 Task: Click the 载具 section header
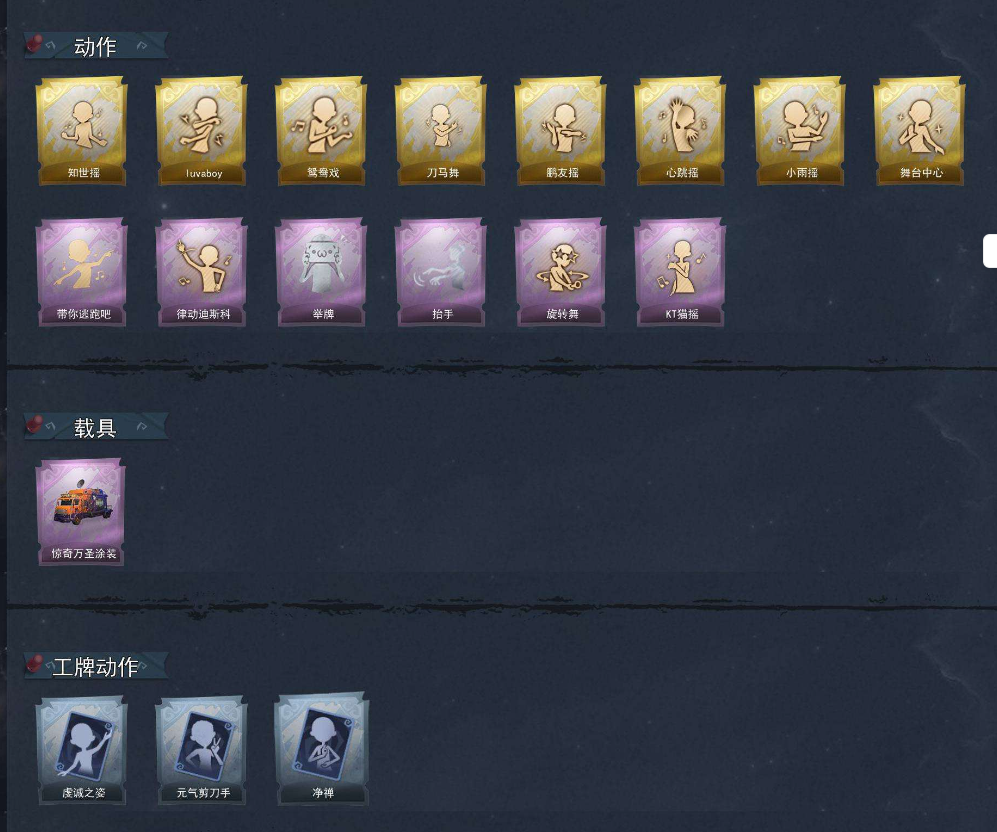tap(96, 427)
